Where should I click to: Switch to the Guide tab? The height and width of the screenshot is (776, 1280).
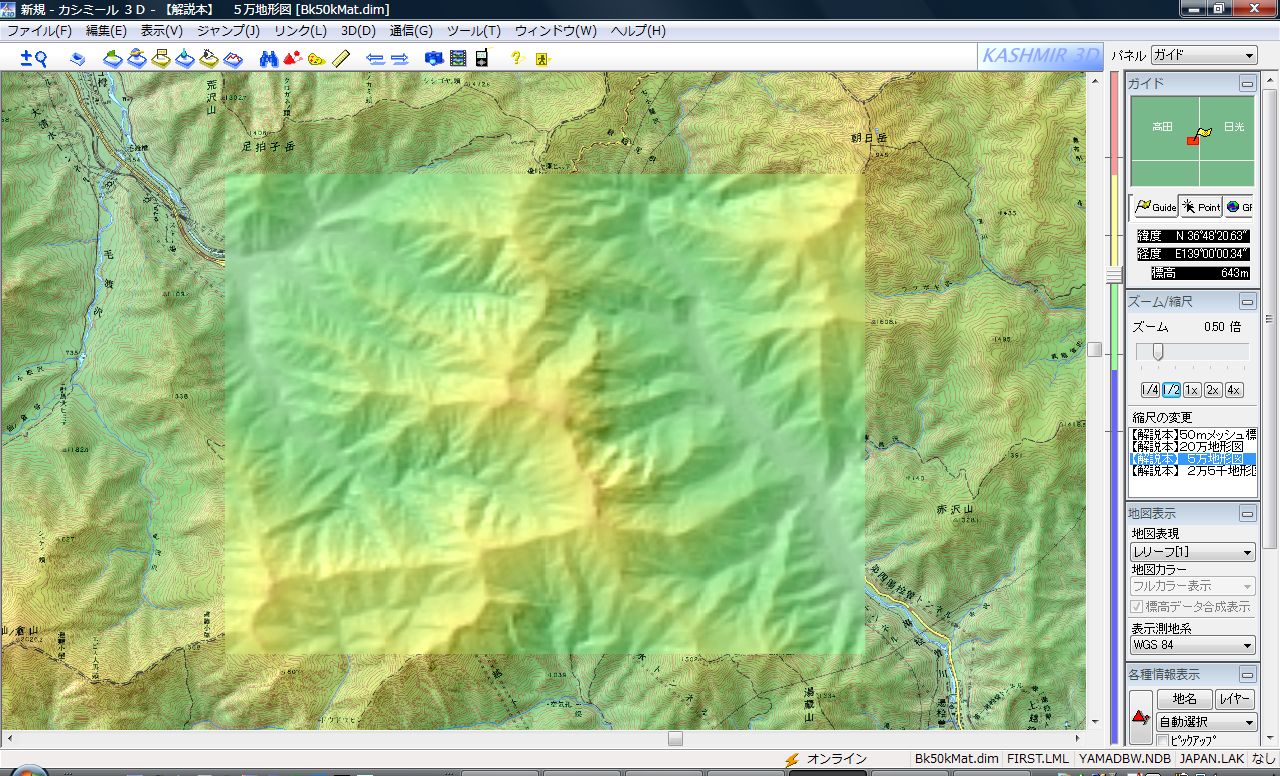1155,207
